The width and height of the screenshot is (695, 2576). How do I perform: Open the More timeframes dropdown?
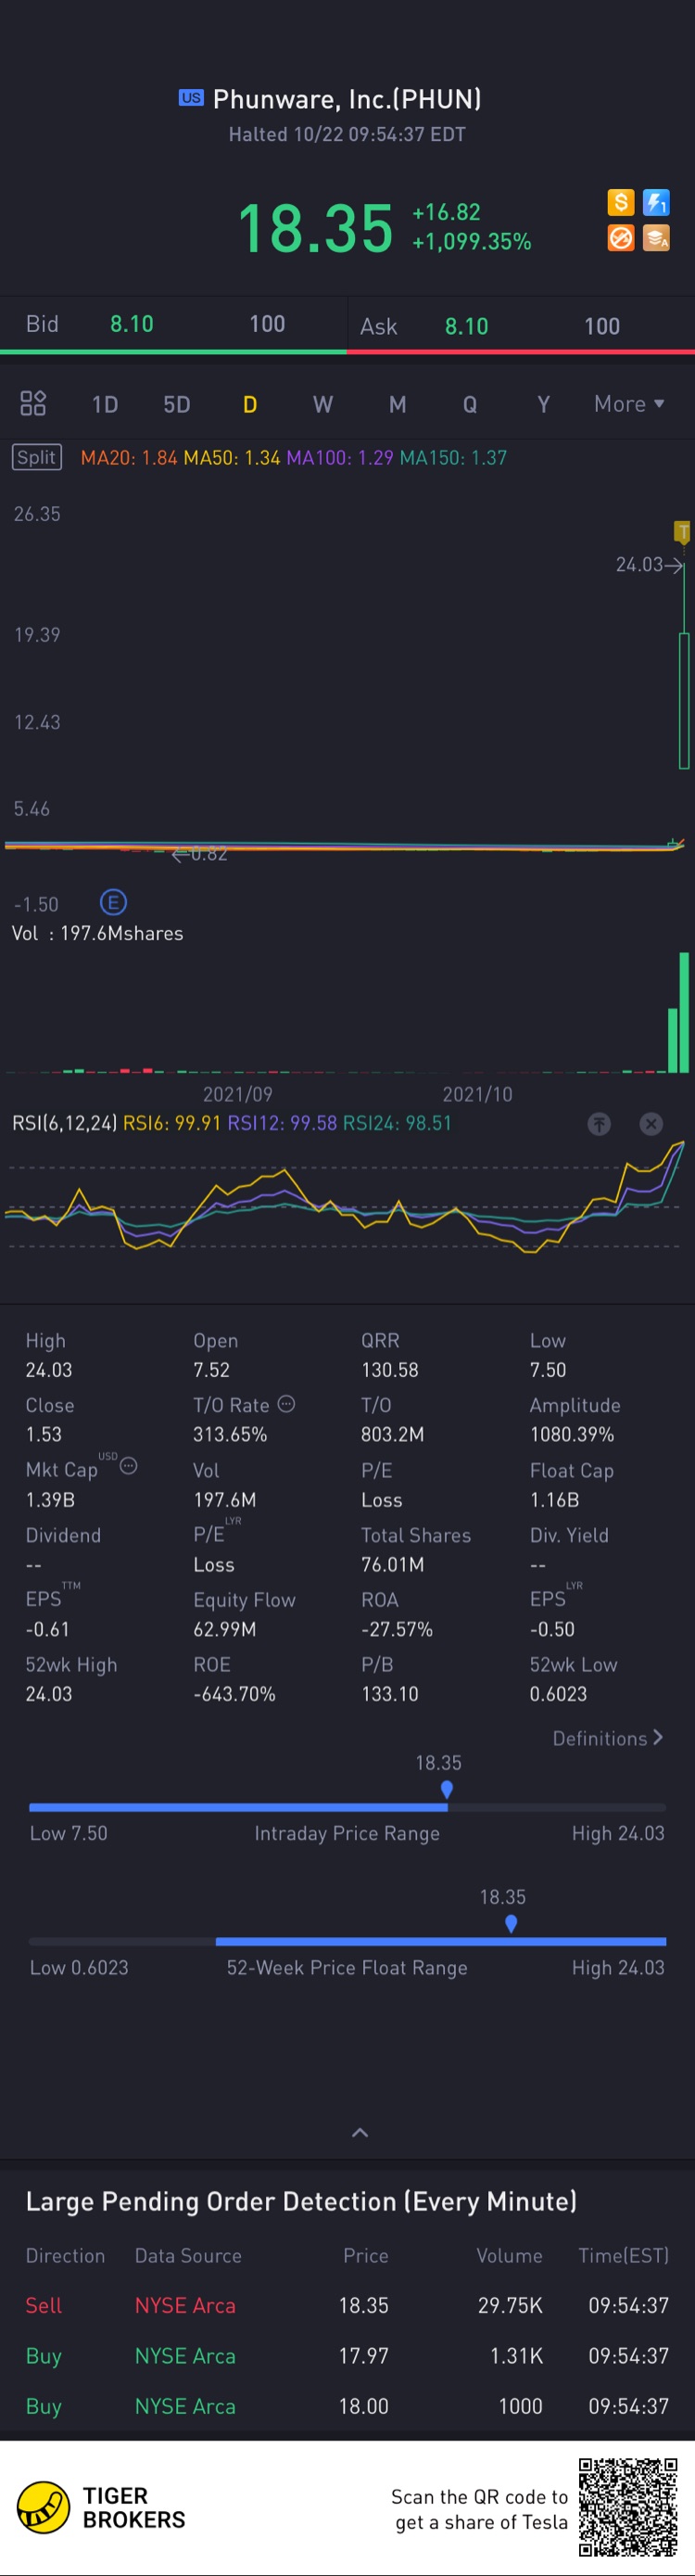[x=629, y=404]
